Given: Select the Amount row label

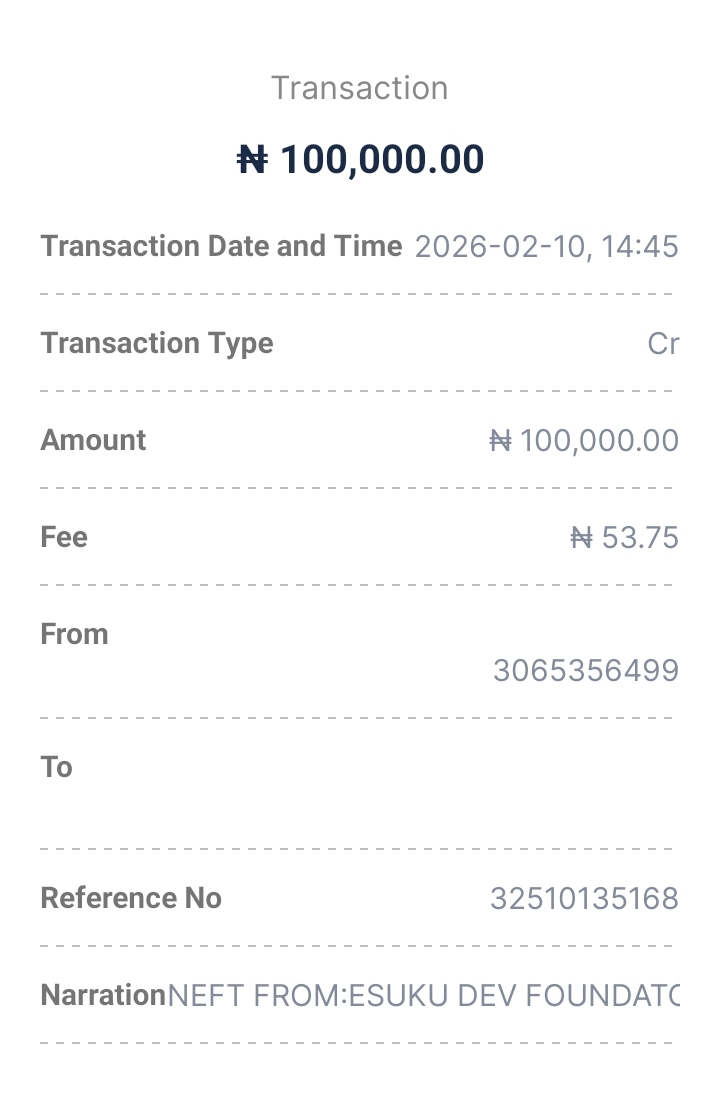Looking at the screenshot, I should (x=93, y=440).
